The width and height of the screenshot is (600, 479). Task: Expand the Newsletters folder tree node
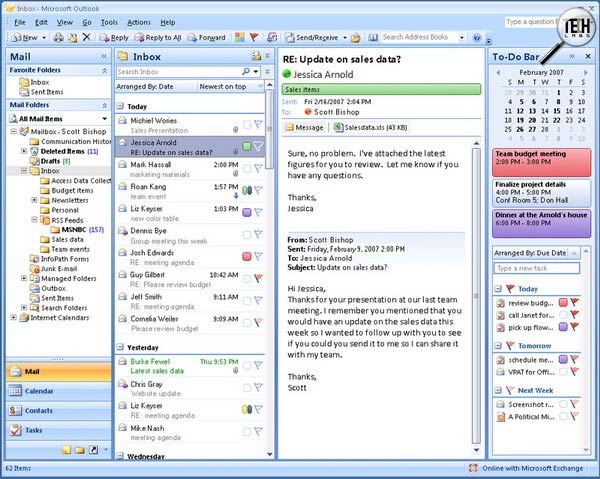(x=34, y=200)
